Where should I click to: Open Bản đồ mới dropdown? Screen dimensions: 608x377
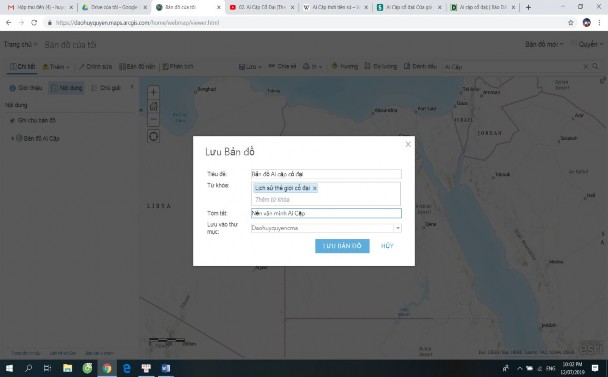click(544, 44)
